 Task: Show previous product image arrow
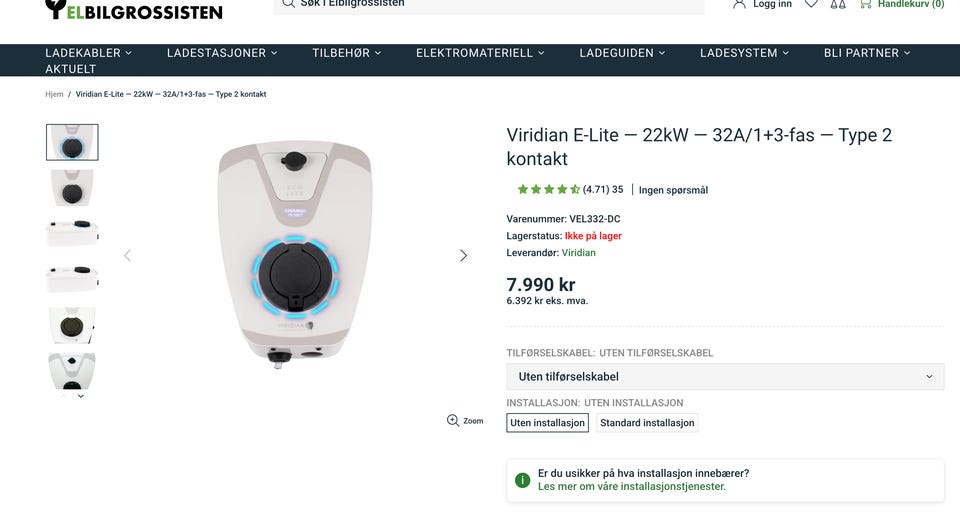[127, 256]
